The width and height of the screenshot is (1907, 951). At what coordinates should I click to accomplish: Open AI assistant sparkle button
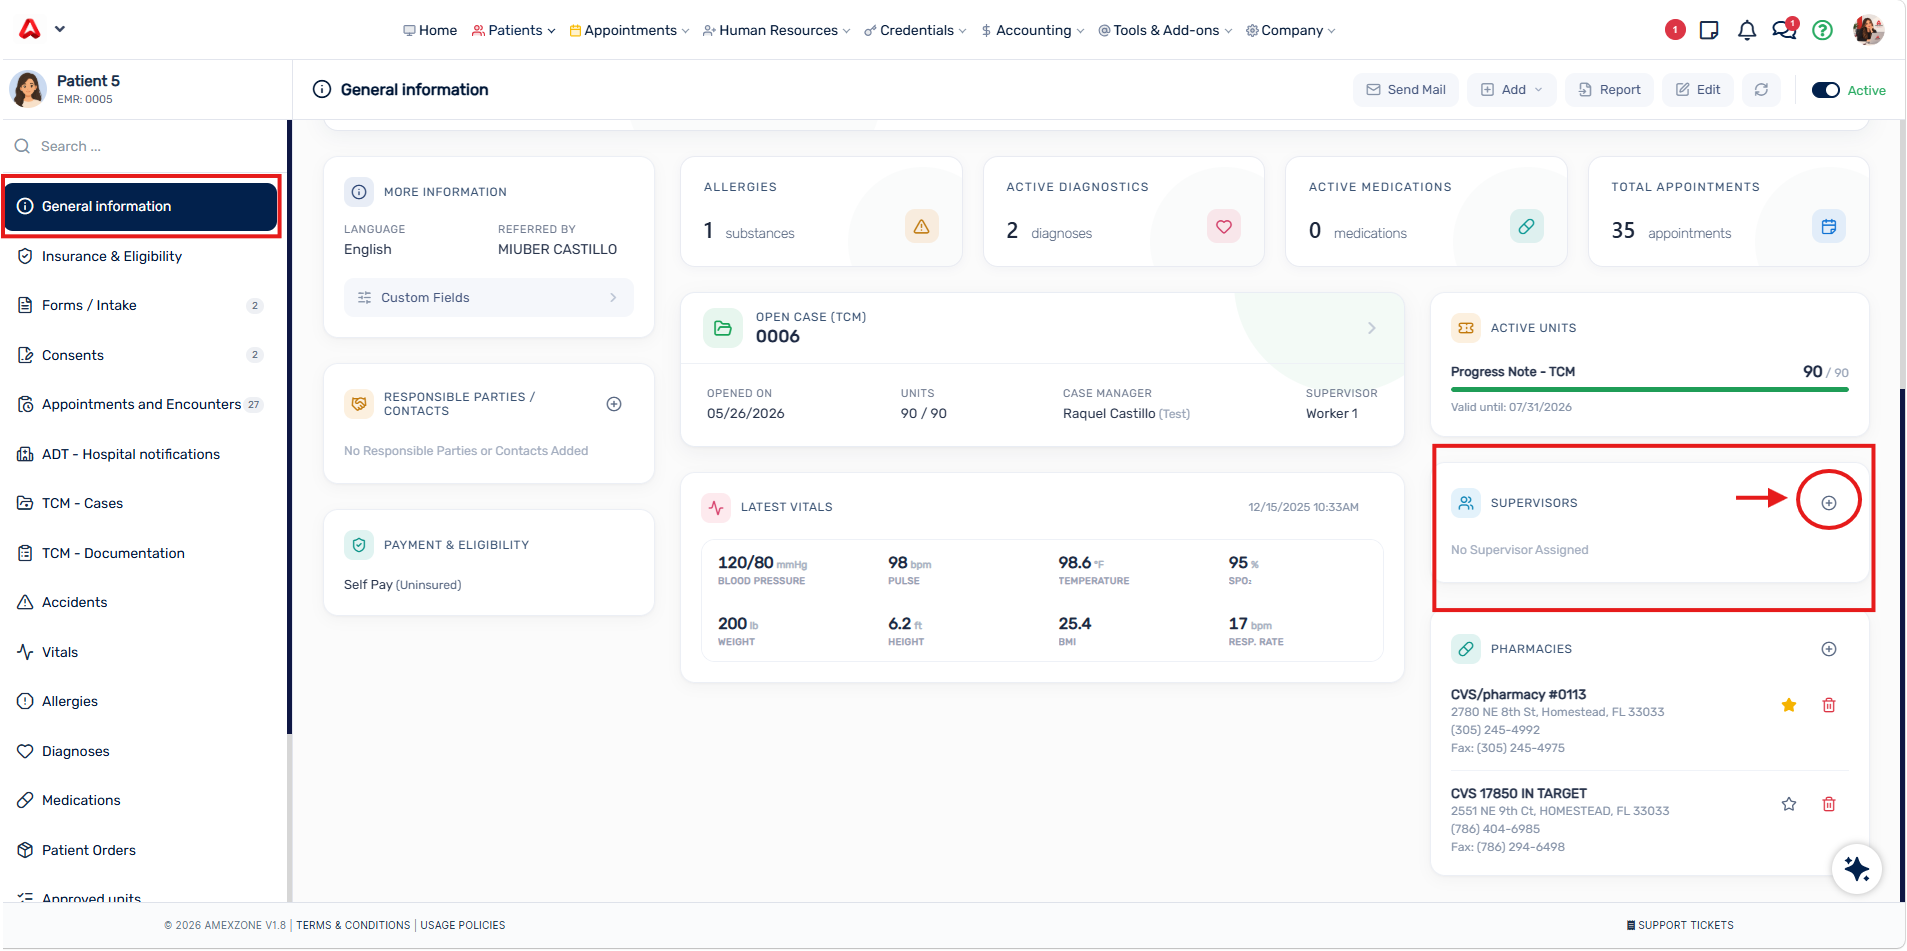coord(1856,869)
